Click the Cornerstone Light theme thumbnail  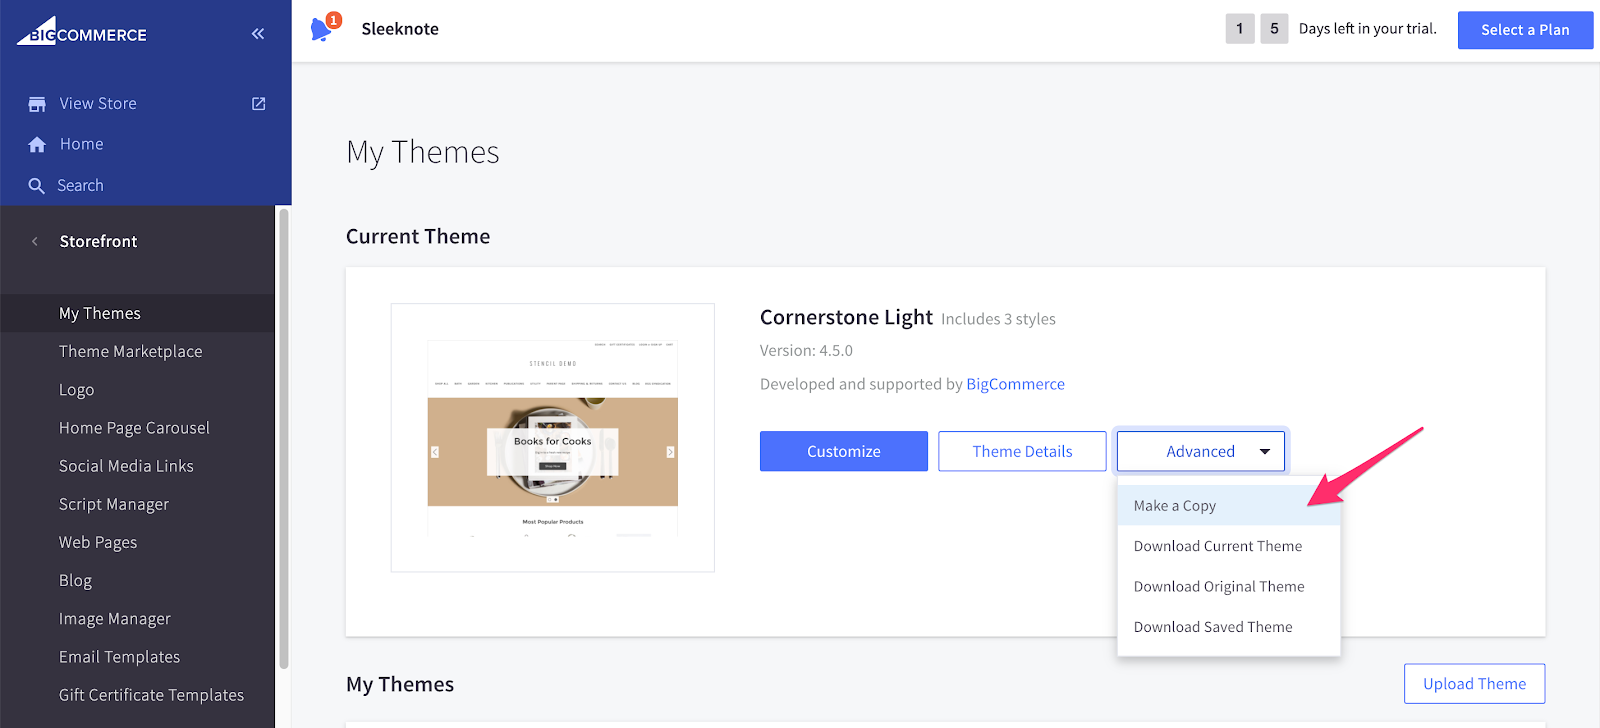pyautogui.click(x=553, y=438)
